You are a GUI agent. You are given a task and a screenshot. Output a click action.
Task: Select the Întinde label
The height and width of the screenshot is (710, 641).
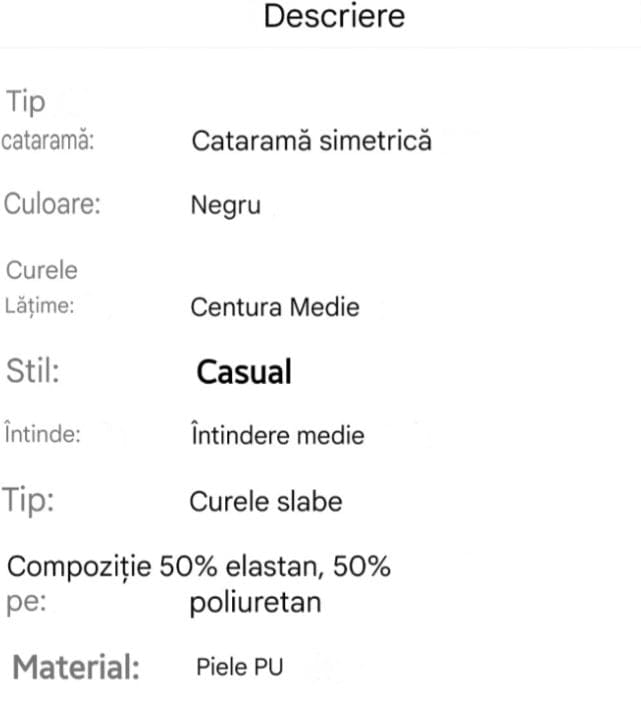[43, 435]
